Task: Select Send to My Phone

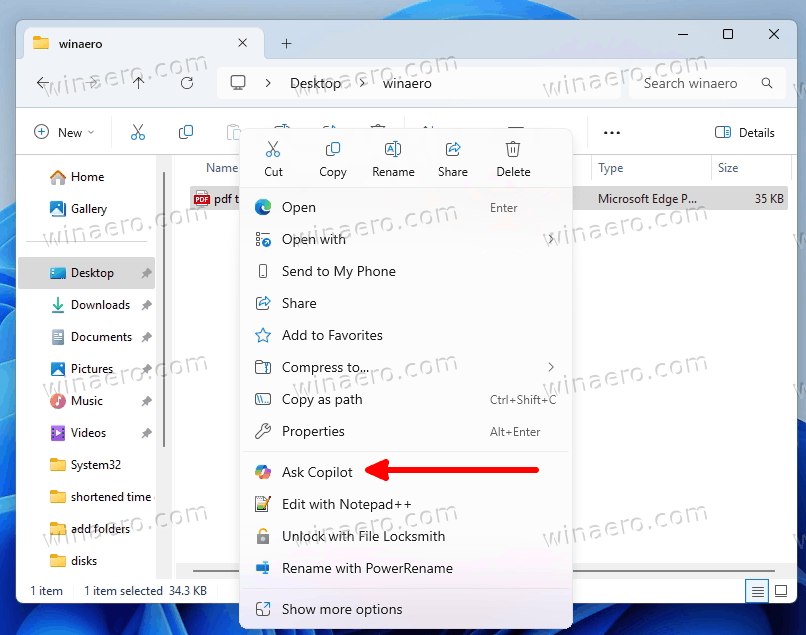Action: coord(406,271)
